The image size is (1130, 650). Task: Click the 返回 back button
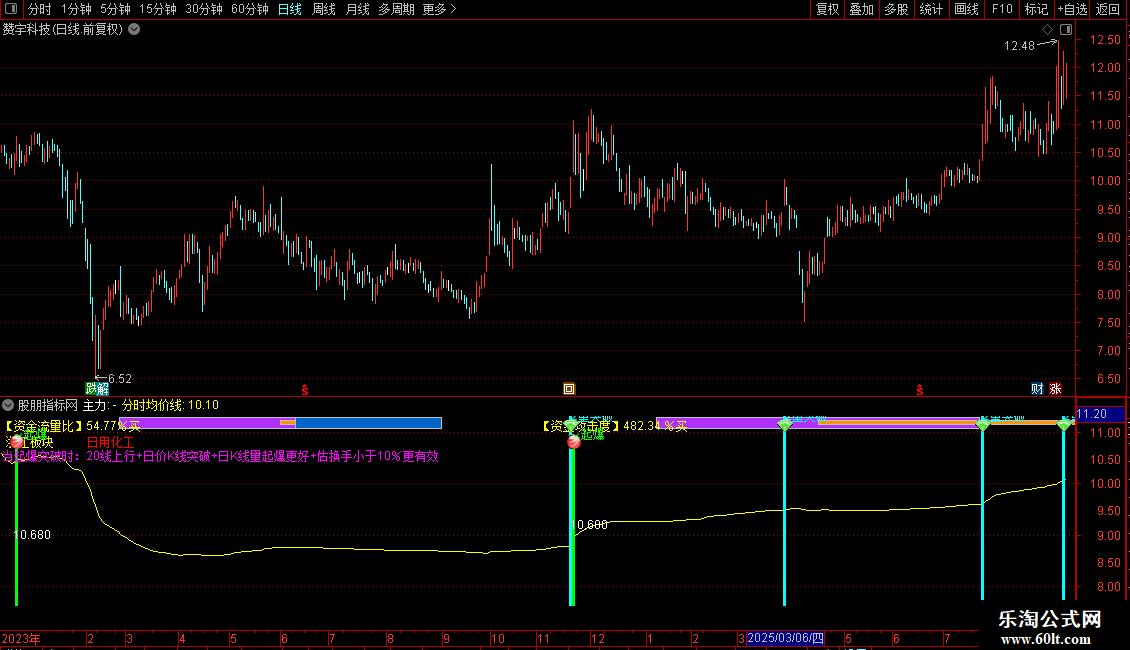click(1108, 9)
